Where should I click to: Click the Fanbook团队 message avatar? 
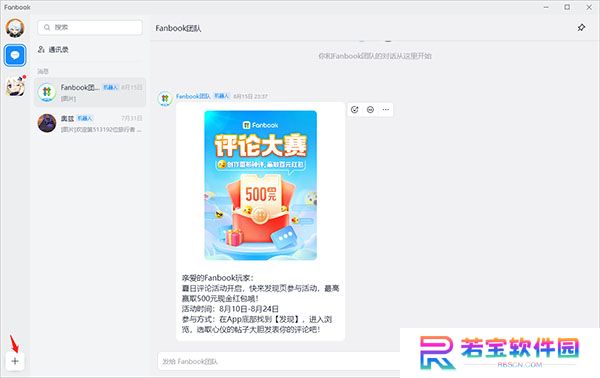pos(165,99)
